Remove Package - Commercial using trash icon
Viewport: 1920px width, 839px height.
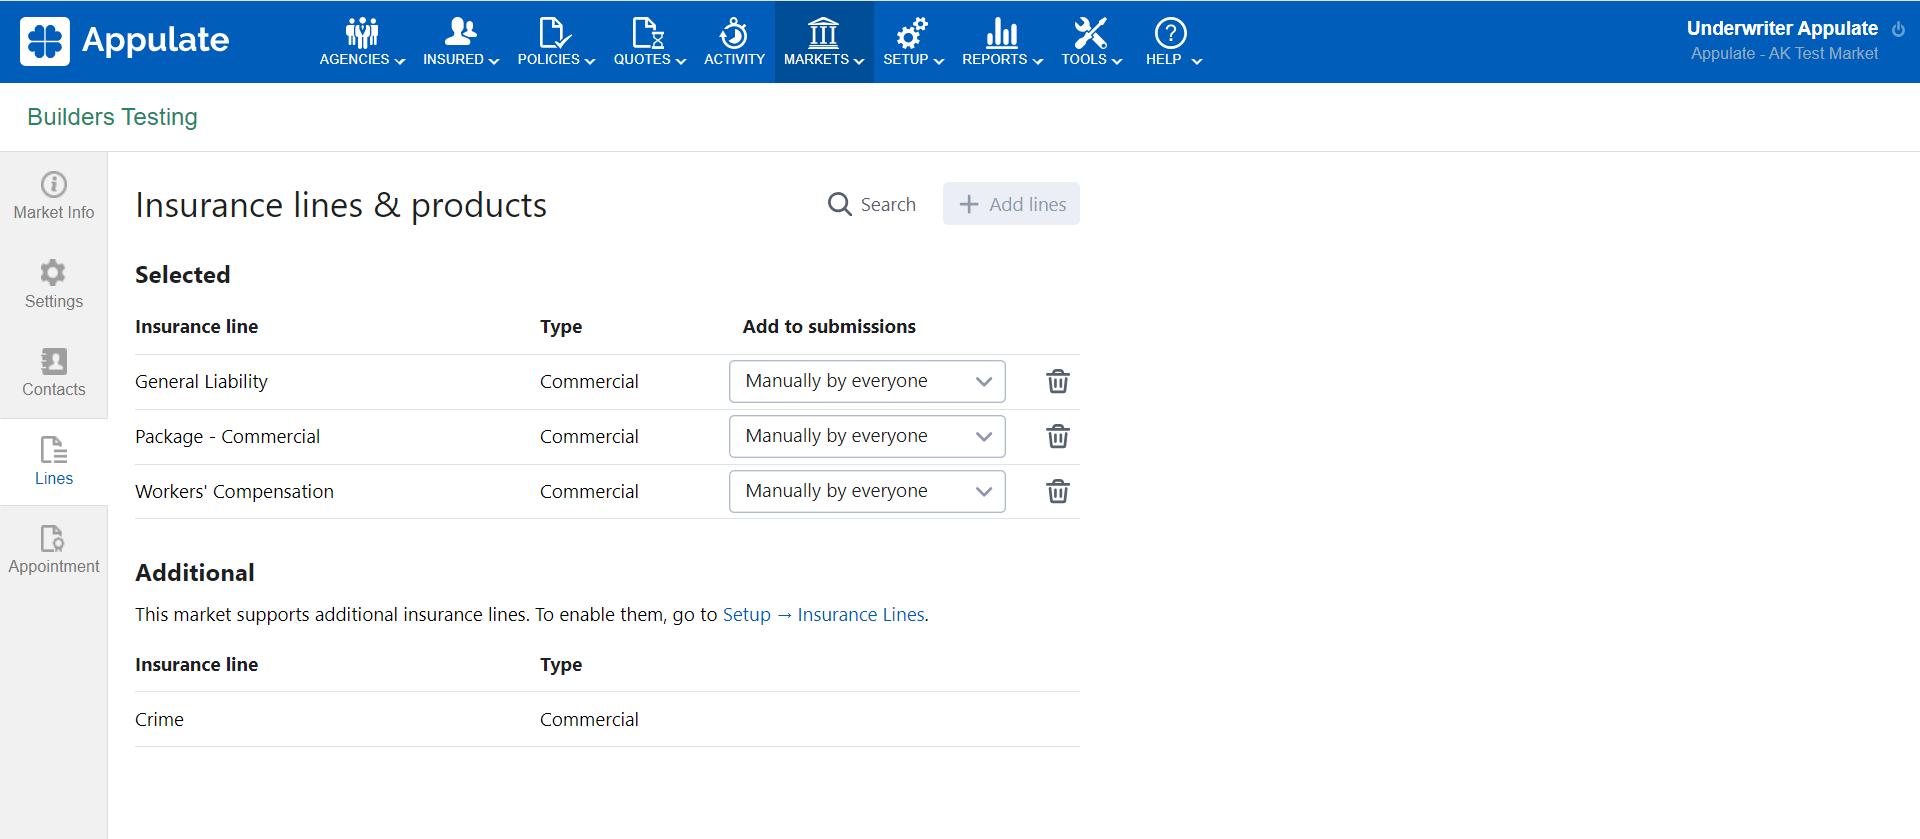pos(1057,437)
